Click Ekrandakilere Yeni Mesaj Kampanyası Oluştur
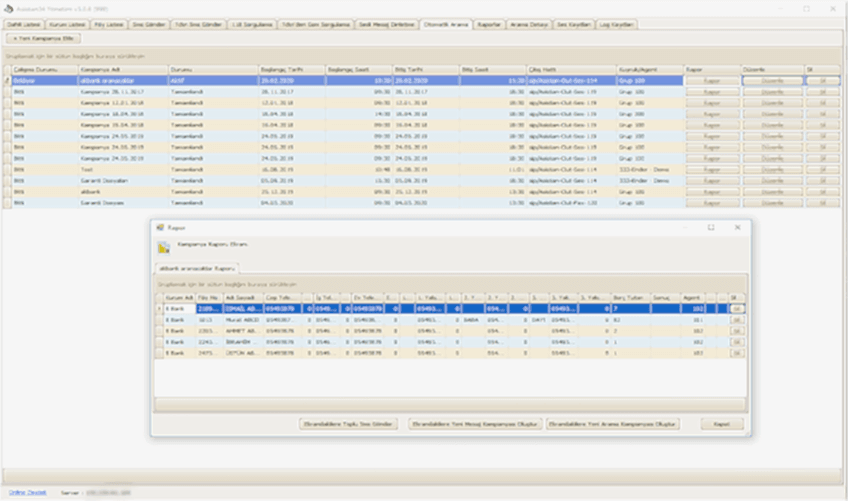848x501 pixels. coord(474,424)
